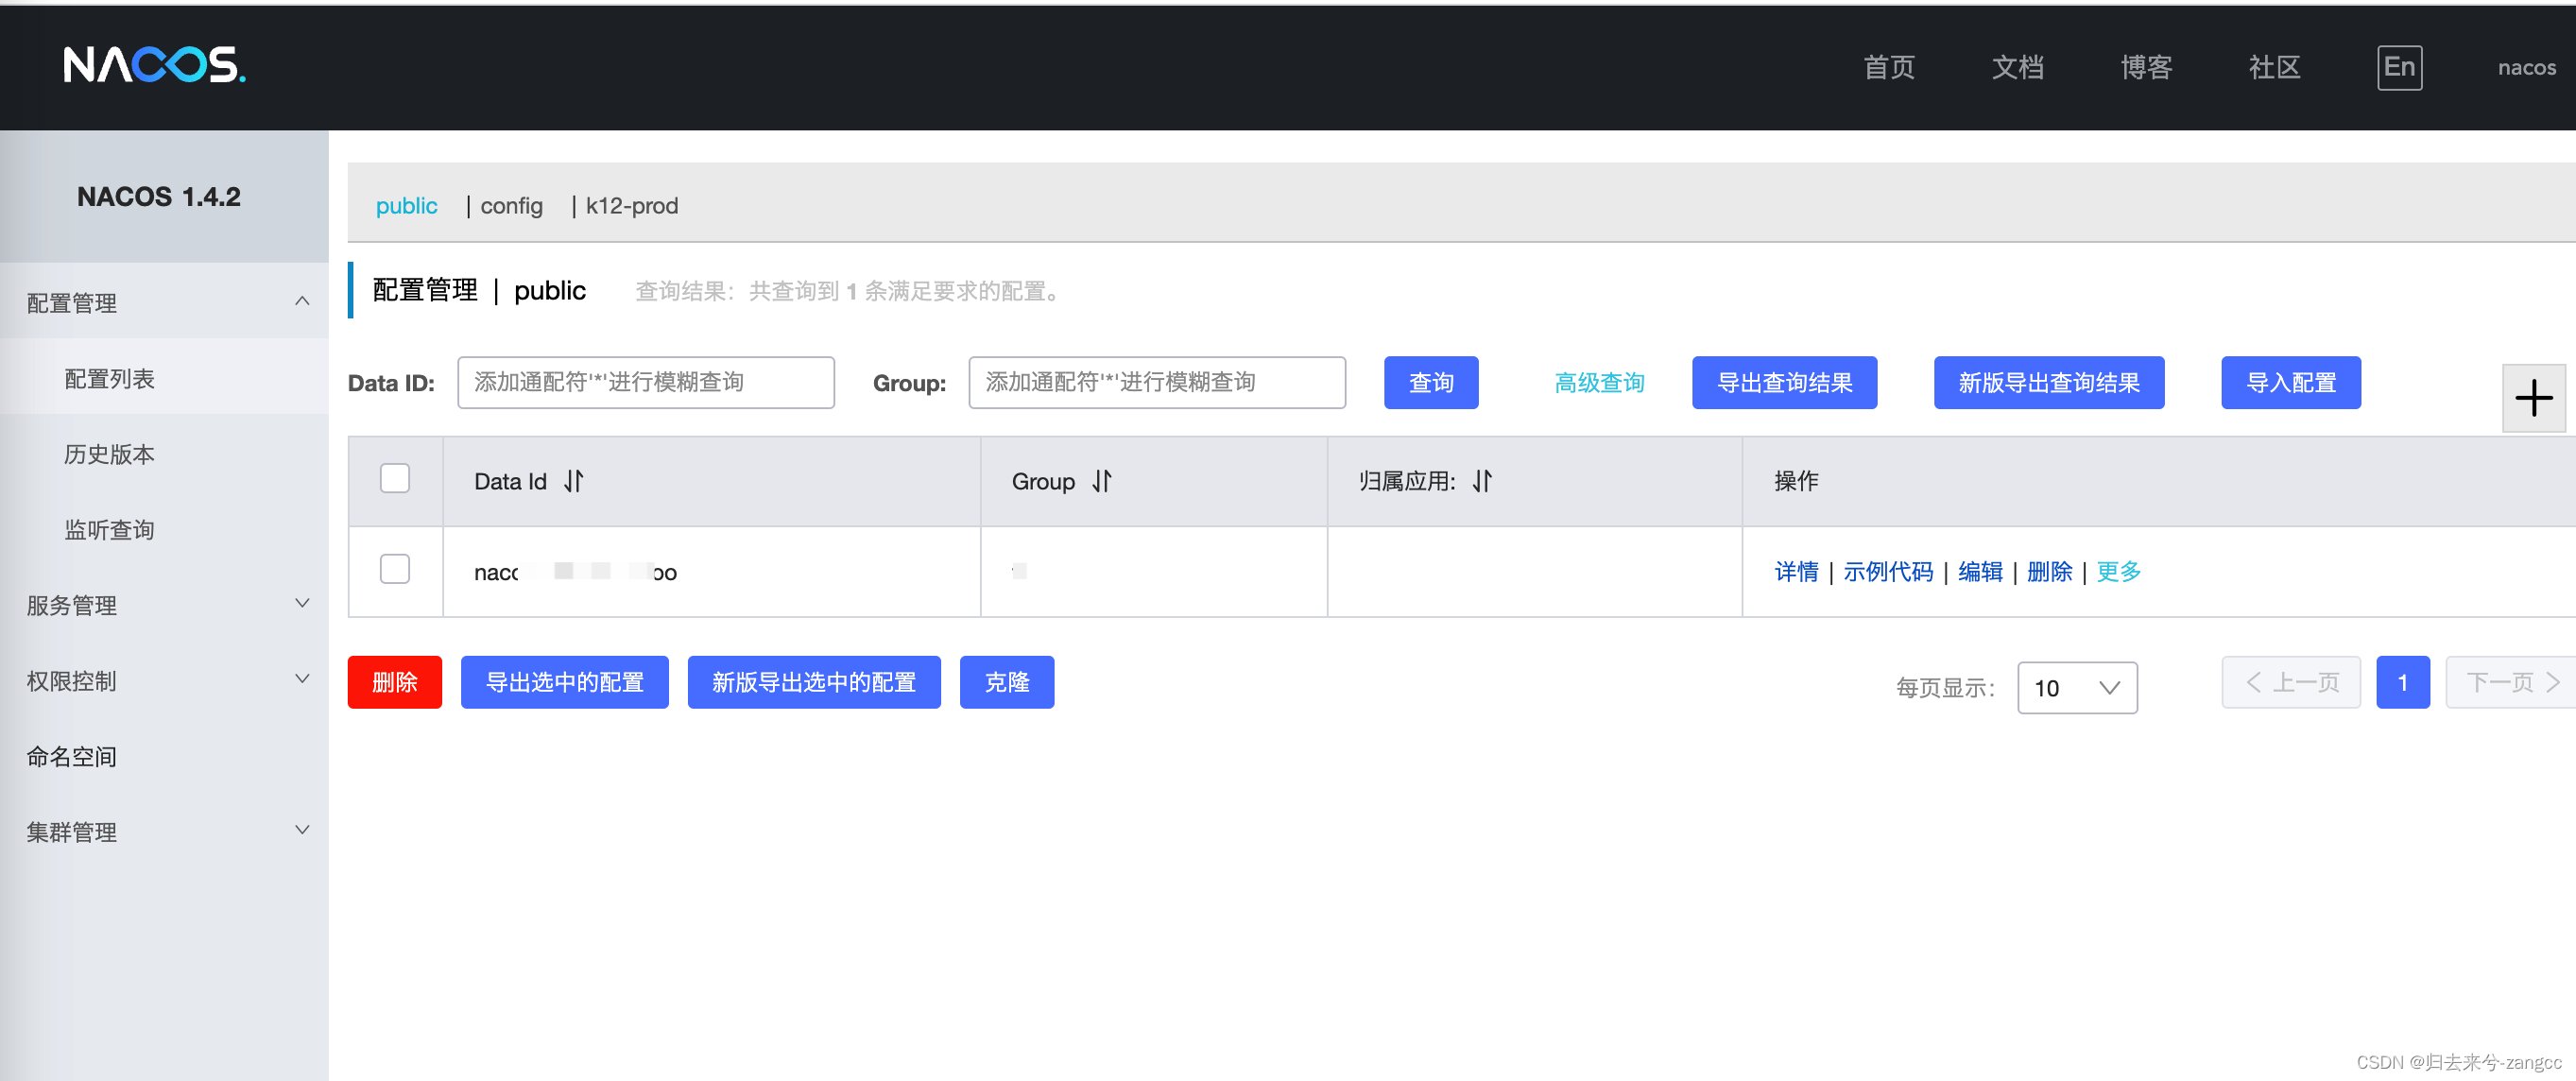Click 新版导出选中的配置 button

coord(814,682)
